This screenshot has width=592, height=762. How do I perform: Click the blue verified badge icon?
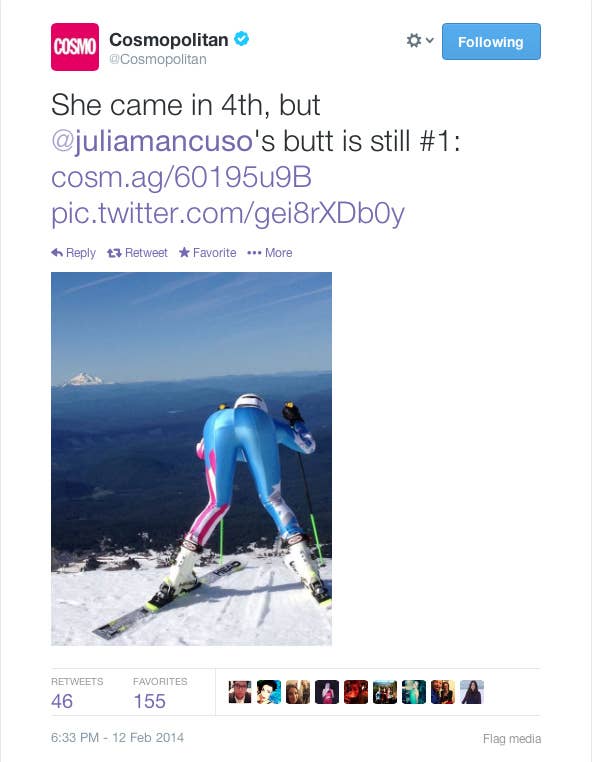(x=242, y=38)
